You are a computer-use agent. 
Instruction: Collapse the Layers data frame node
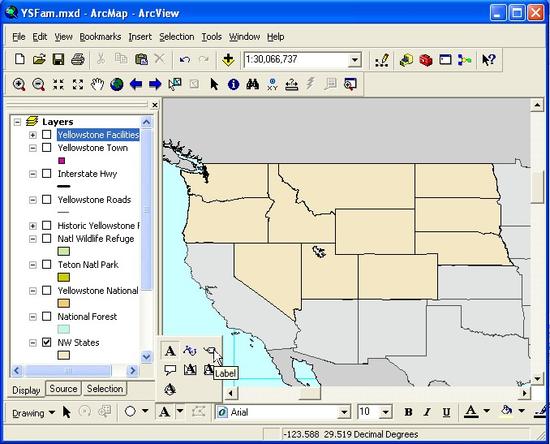pos(17,122)
